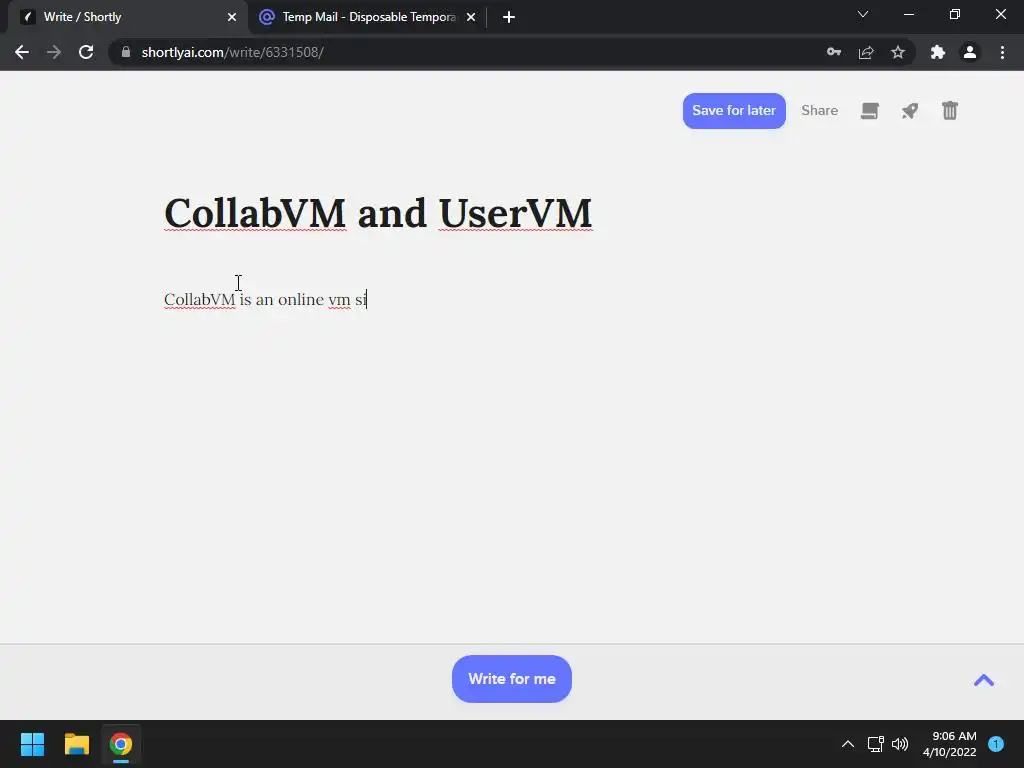Image resolution: width=1024 pixels, height=768 pixels.
Task: Share this page icon in address bar
Action: pos(866,52)
